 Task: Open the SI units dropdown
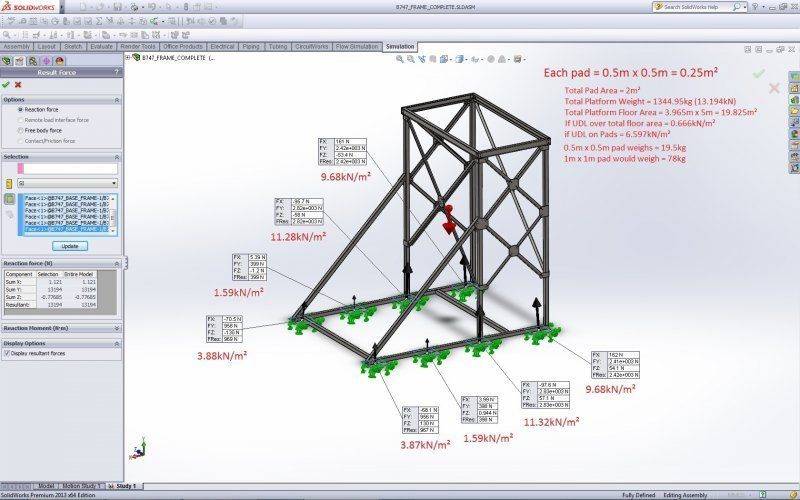68,183
